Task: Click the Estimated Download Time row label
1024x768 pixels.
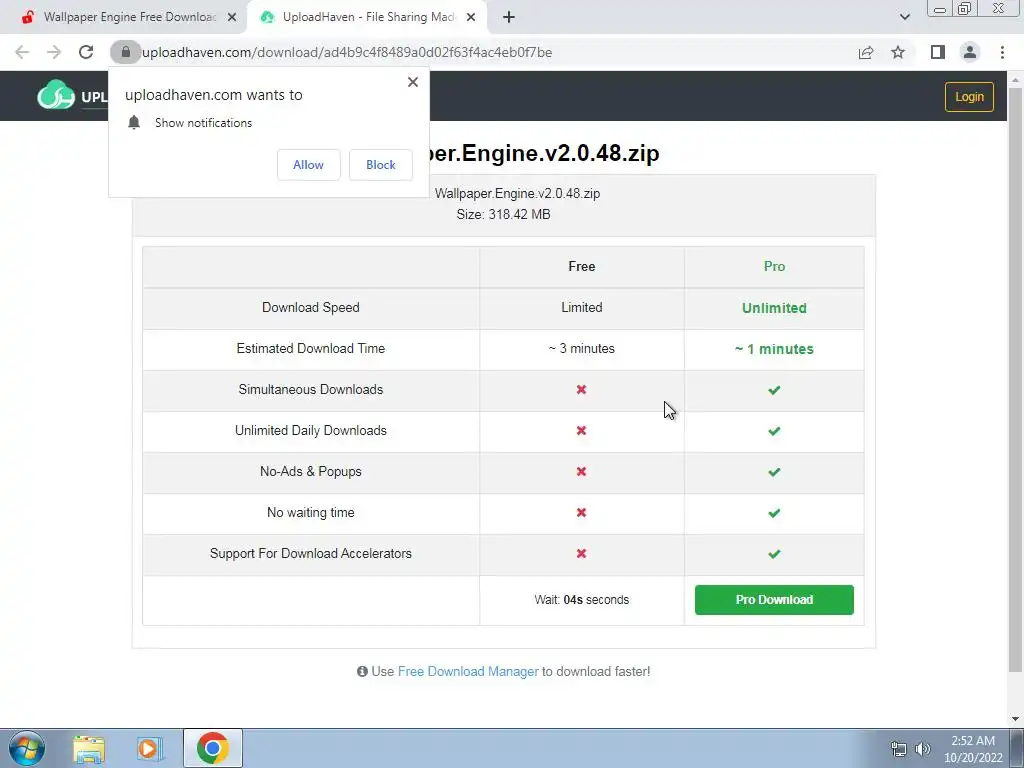Action: pyautogui.click(x=310, y=349)
